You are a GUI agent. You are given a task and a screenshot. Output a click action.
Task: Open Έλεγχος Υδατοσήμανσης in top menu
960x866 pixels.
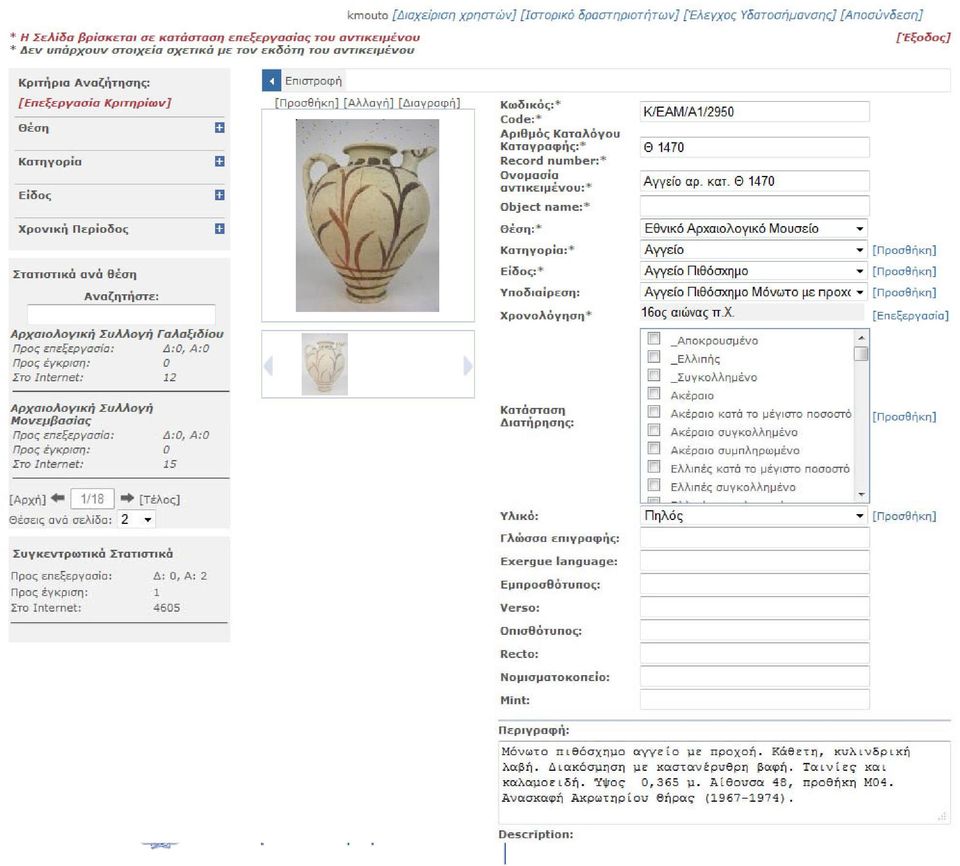[759, 15]
